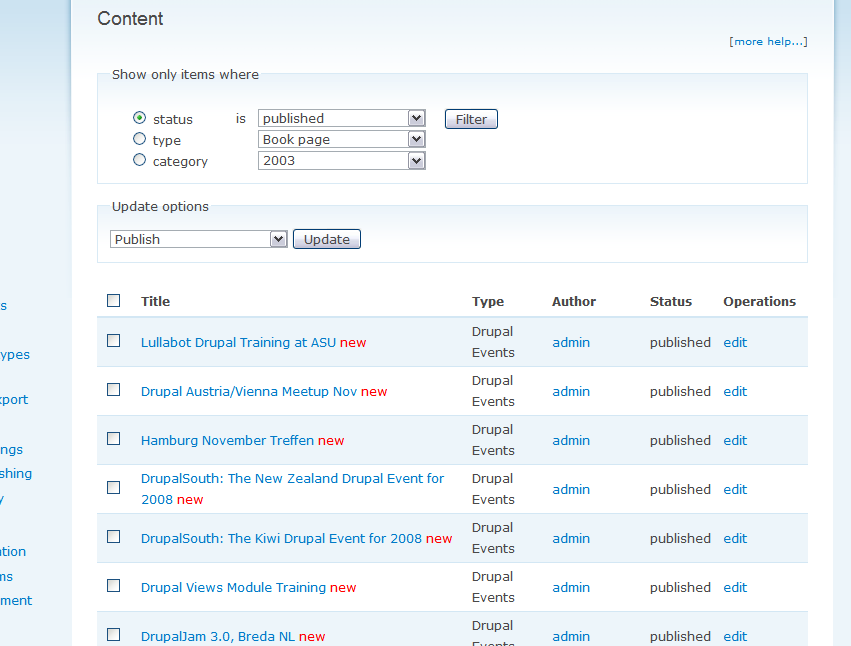Open the more help link

768,41
